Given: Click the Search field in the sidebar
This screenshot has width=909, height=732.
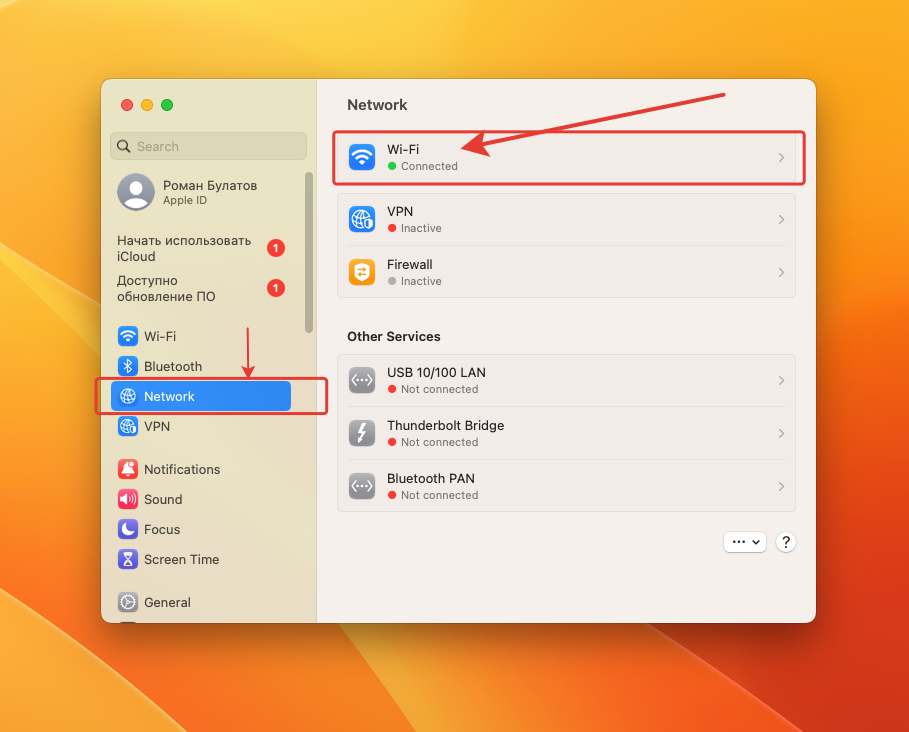Looking at the screenshot, I should 208,146.
